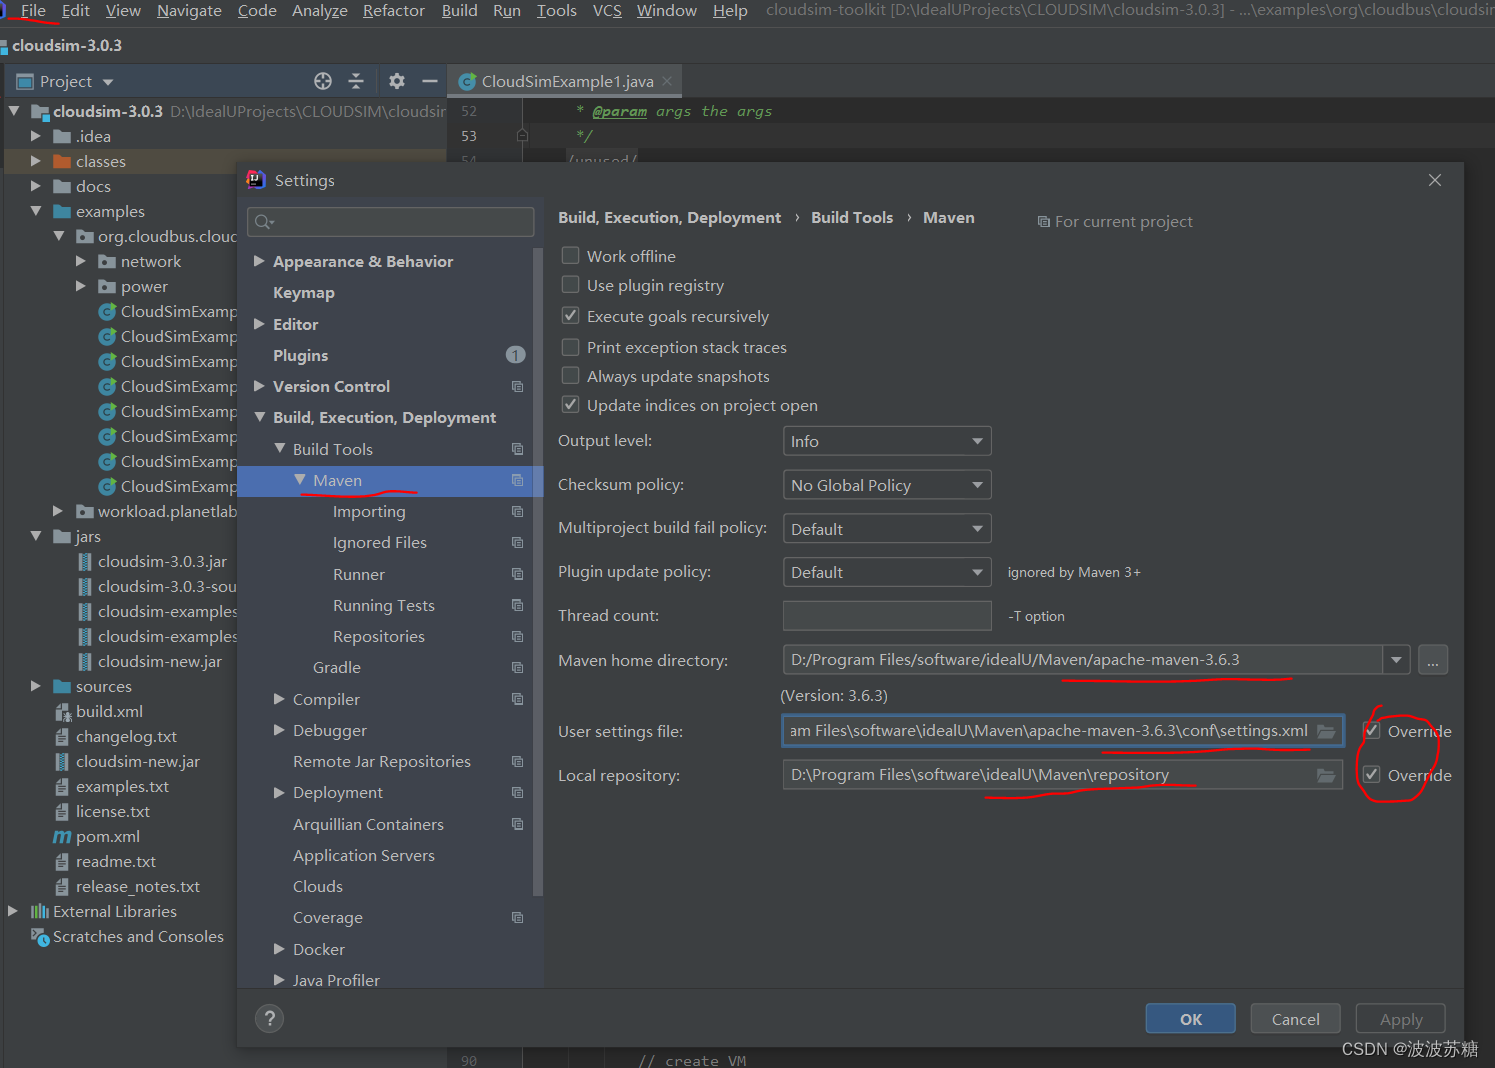Open Repositories settings under Maven

click(x=379, y=636)
